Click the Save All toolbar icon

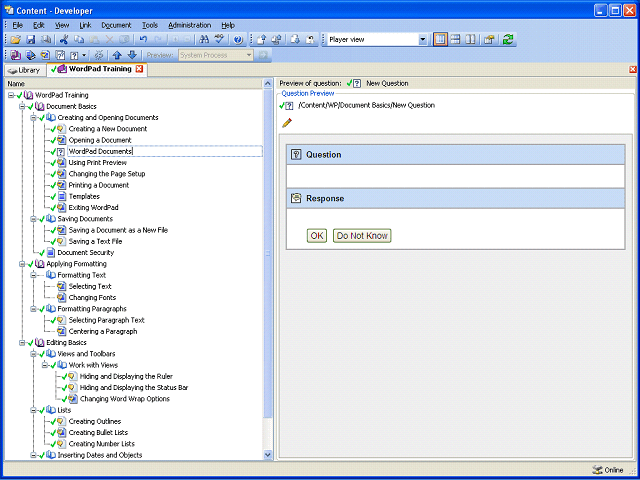[46, 40]
